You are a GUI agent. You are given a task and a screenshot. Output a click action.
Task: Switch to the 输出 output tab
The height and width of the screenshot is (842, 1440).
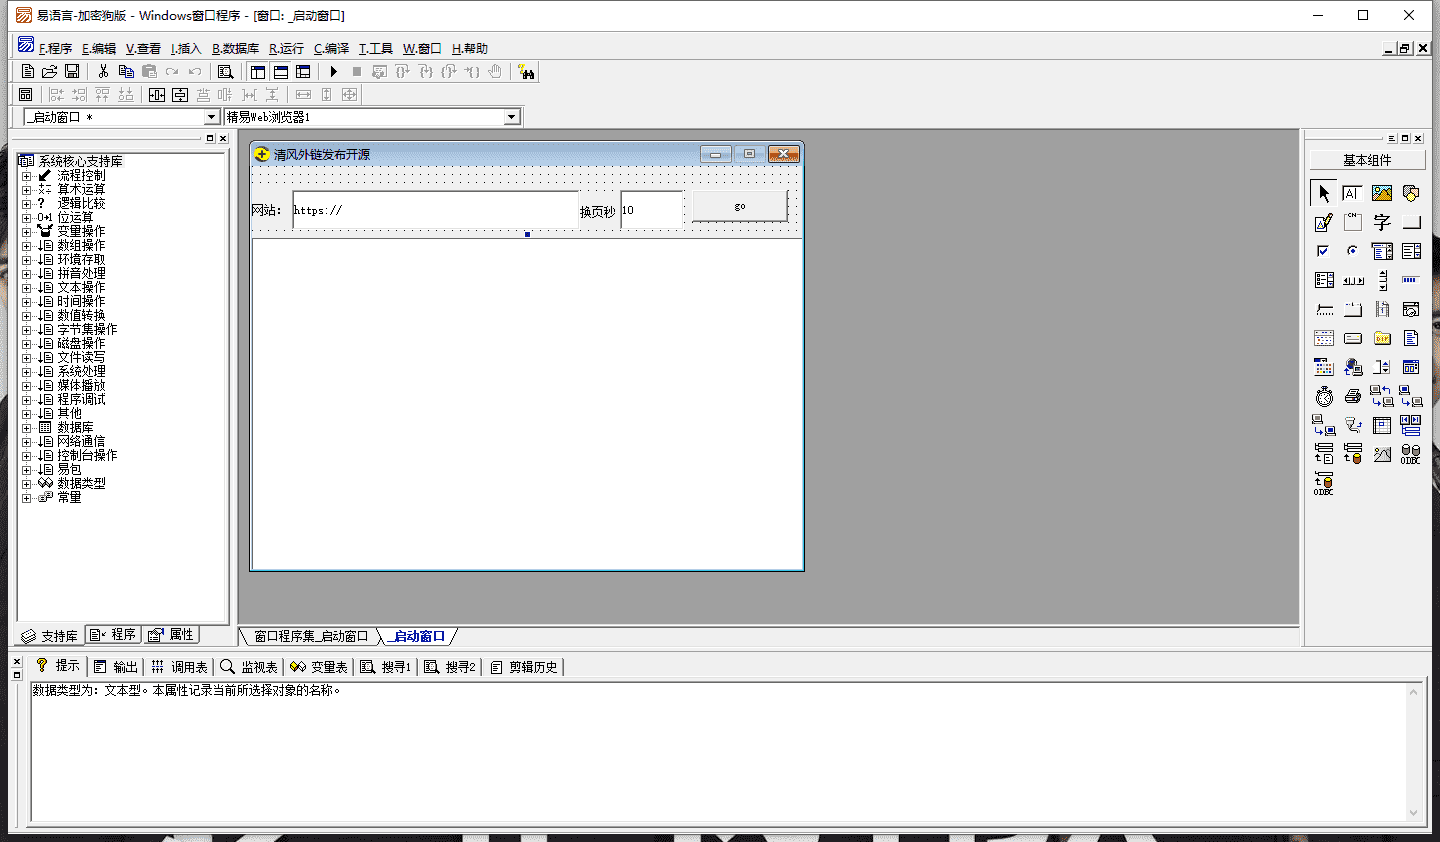point(116,667)
